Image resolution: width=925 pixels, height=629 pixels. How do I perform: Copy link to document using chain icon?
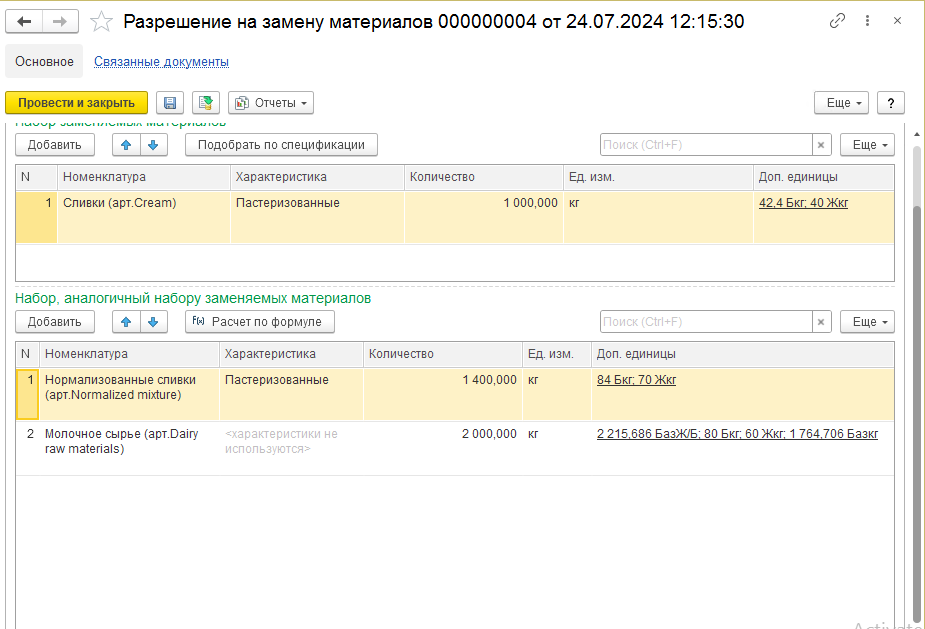coord(838,21)
